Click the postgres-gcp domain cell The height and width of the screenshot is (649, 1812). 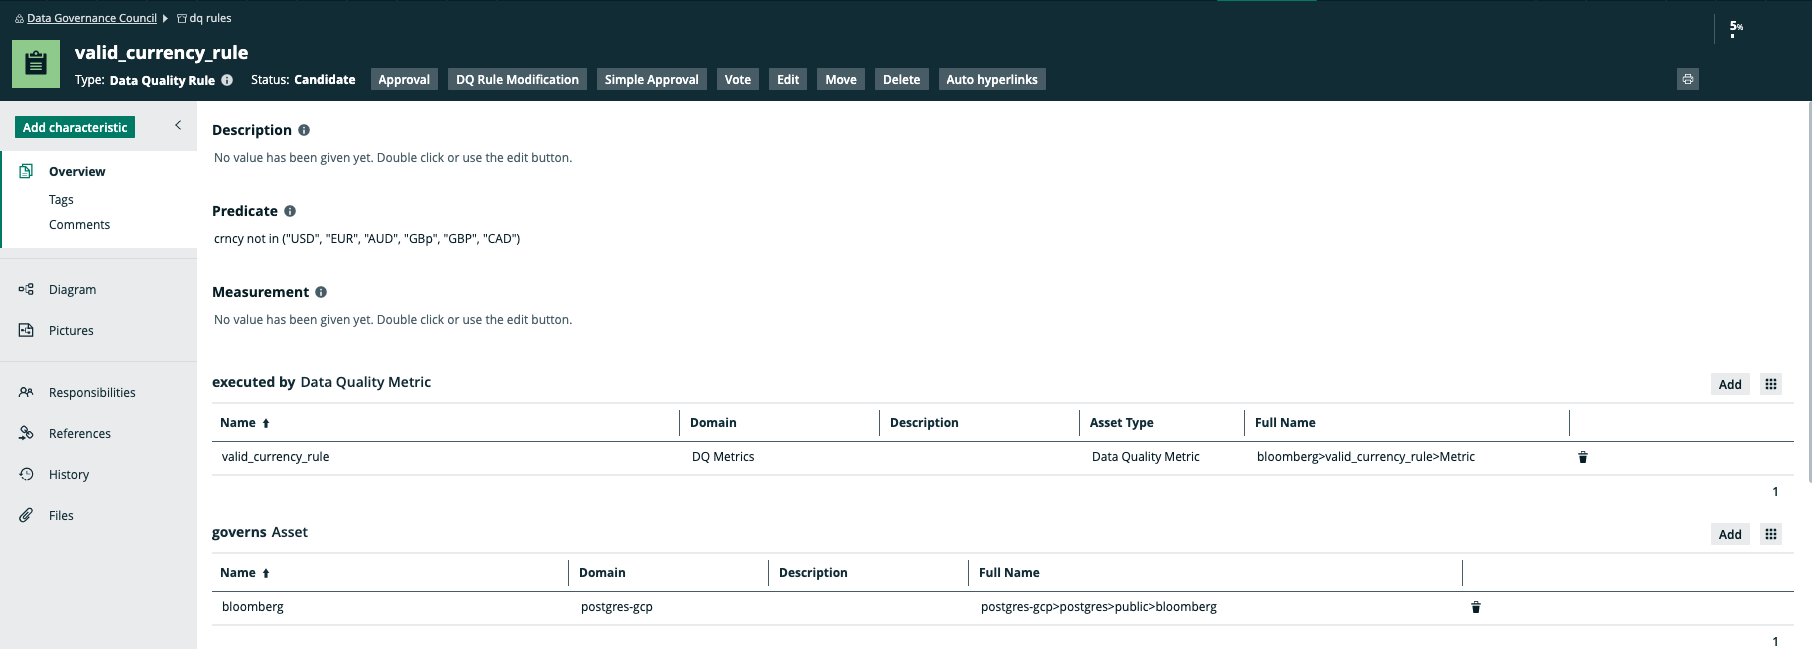pos(617,606)
